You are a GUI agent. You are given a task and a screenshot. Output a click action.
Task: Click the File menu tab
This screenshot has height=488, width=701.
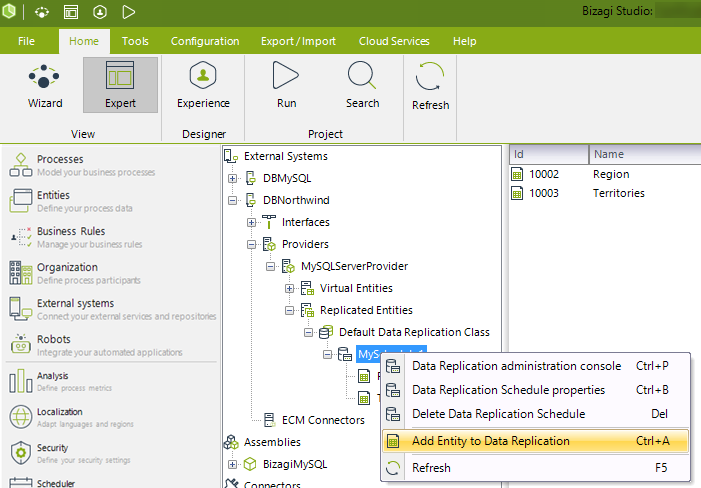coord(26,41)
